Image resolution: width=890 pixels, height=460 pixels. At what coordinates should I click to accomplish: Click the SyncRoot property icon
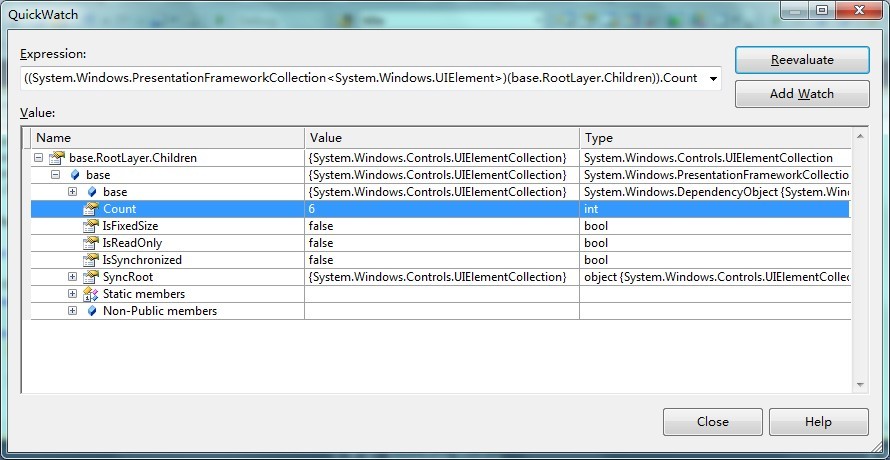[x=91, y=277]
